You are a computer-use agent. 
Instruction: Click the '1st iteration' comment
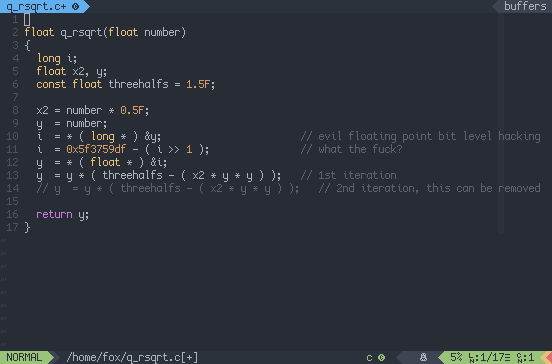coord(349,175)
